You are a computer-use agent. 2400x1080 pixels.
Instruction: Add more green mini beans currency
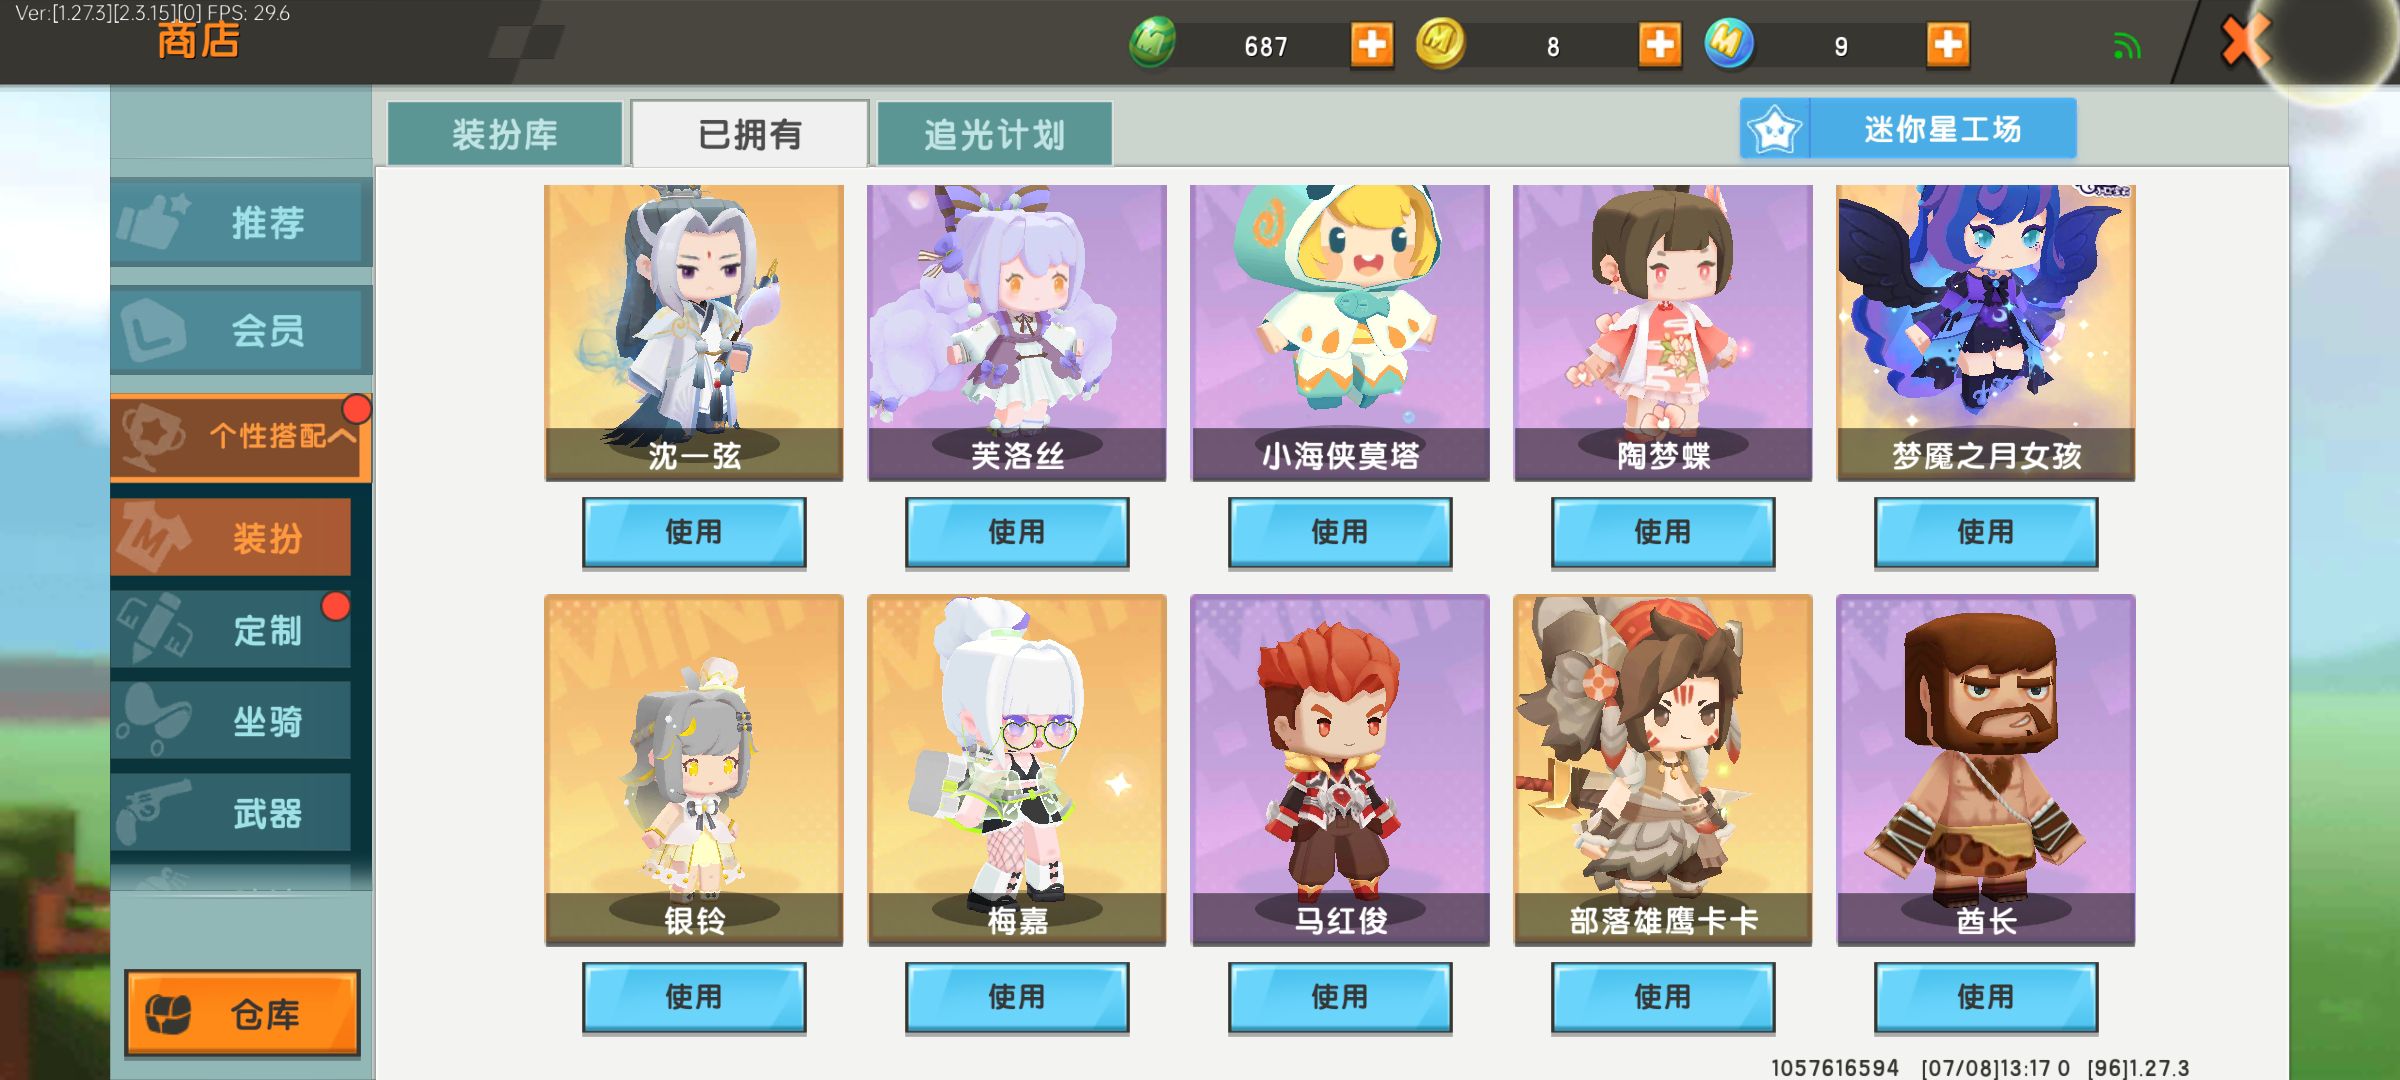coord(1371,45)
